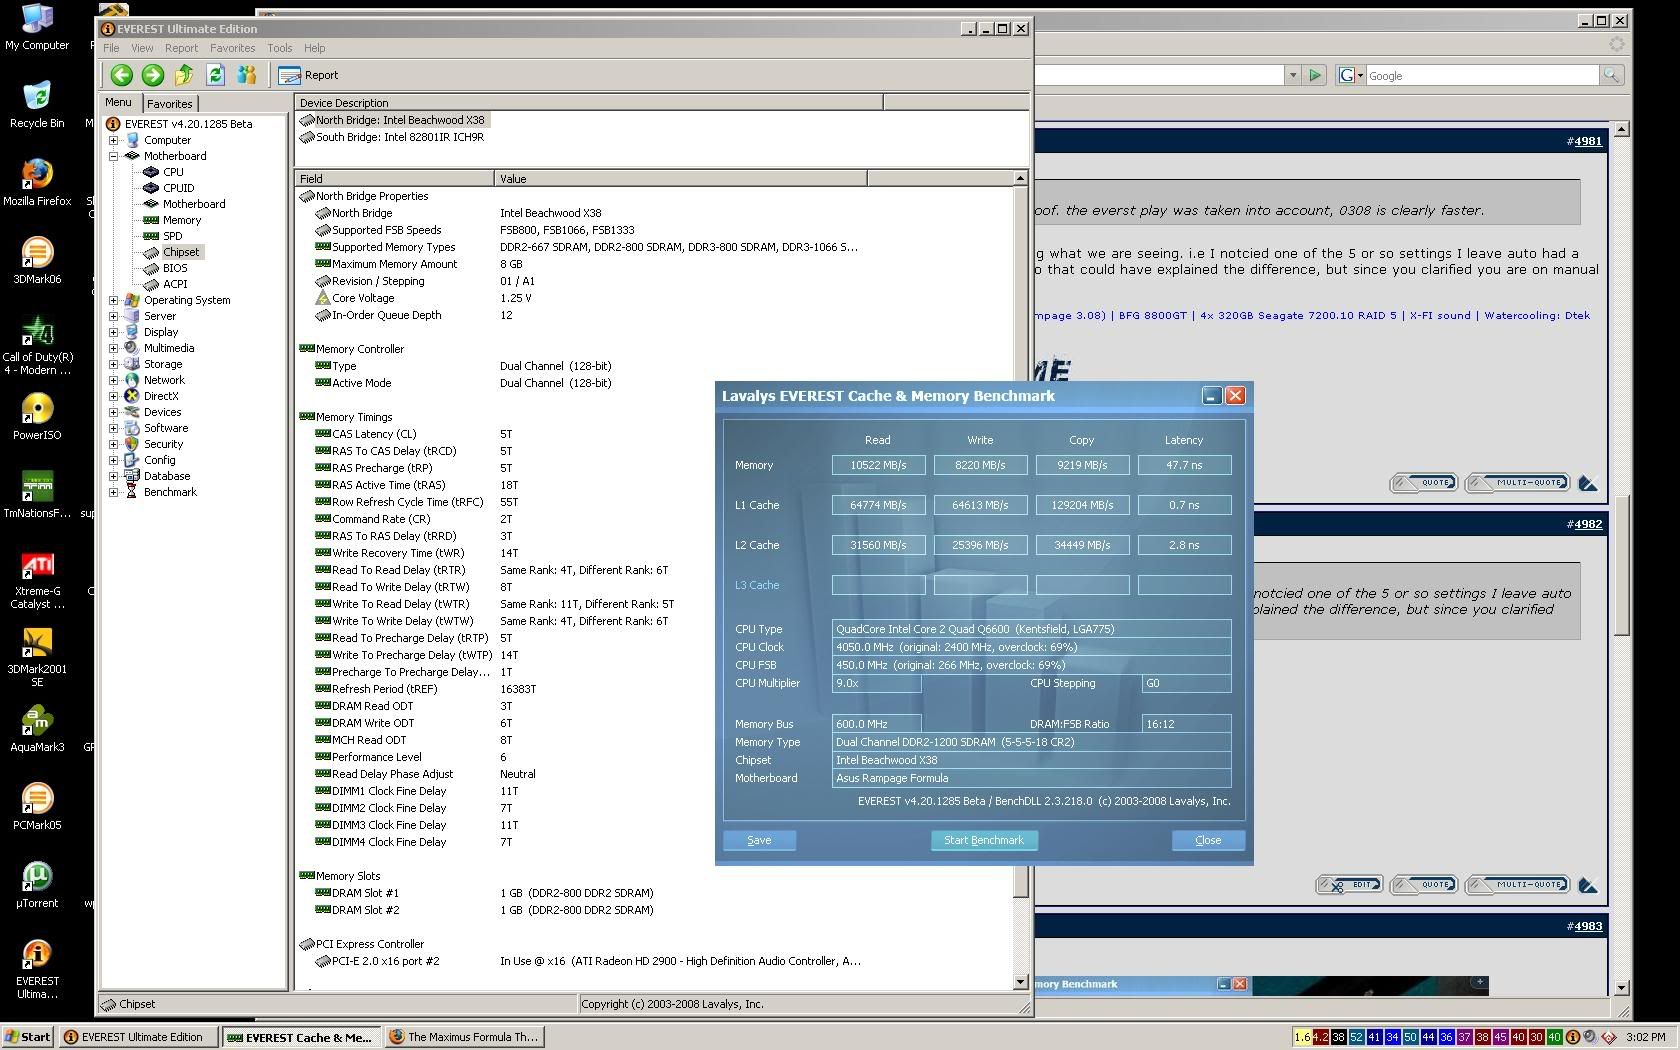
Task: Expand the Network tree node
Action: (114, 380)
